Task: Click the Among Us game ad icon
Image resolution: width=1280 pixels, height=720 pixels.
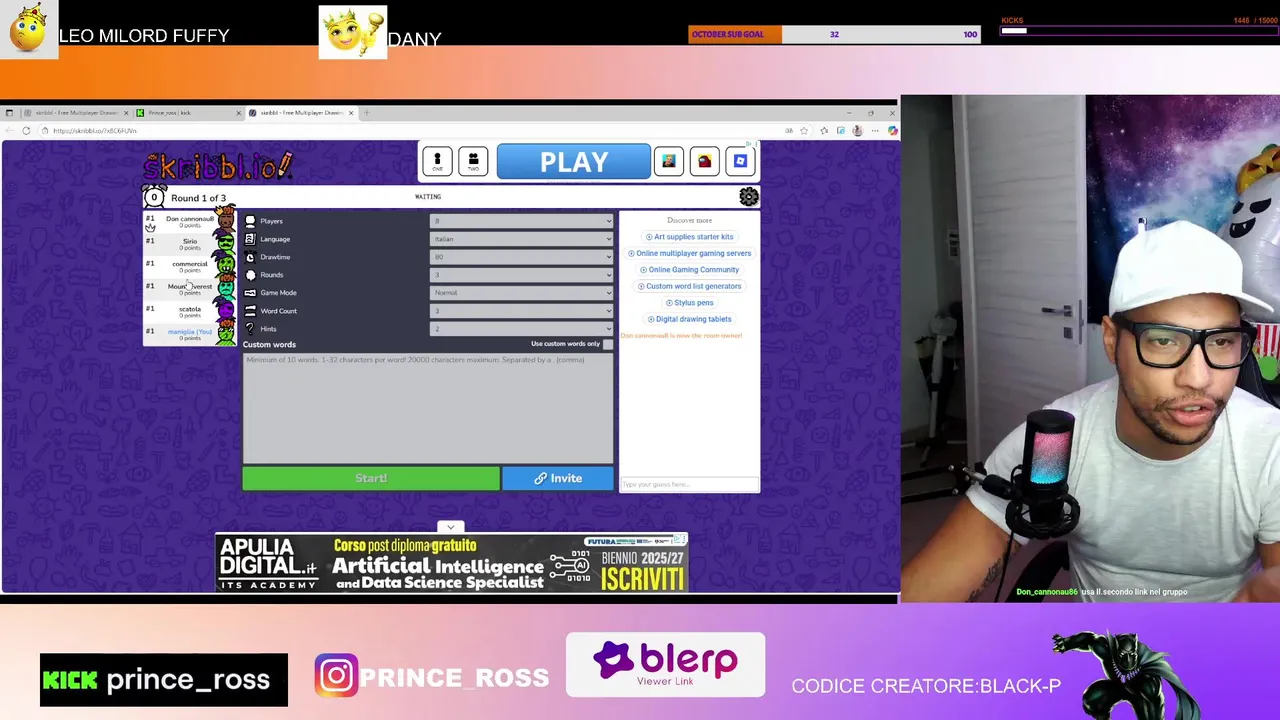Action: point(705,161)
